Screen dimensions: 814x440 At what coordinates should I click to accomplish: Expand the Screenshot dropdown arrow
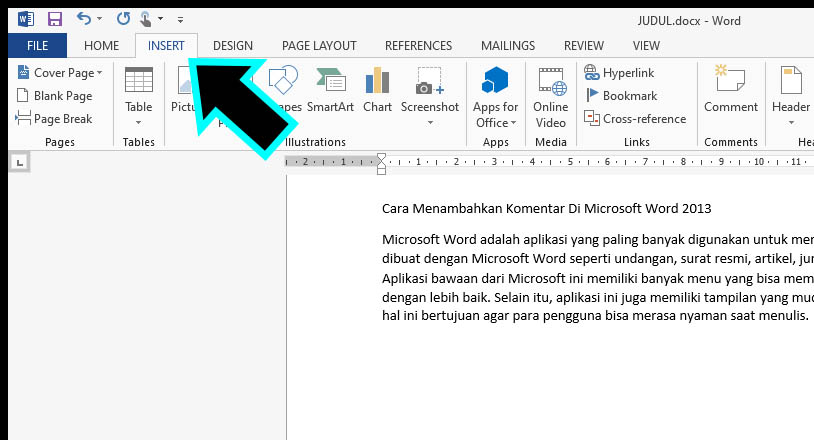point(430,123)
